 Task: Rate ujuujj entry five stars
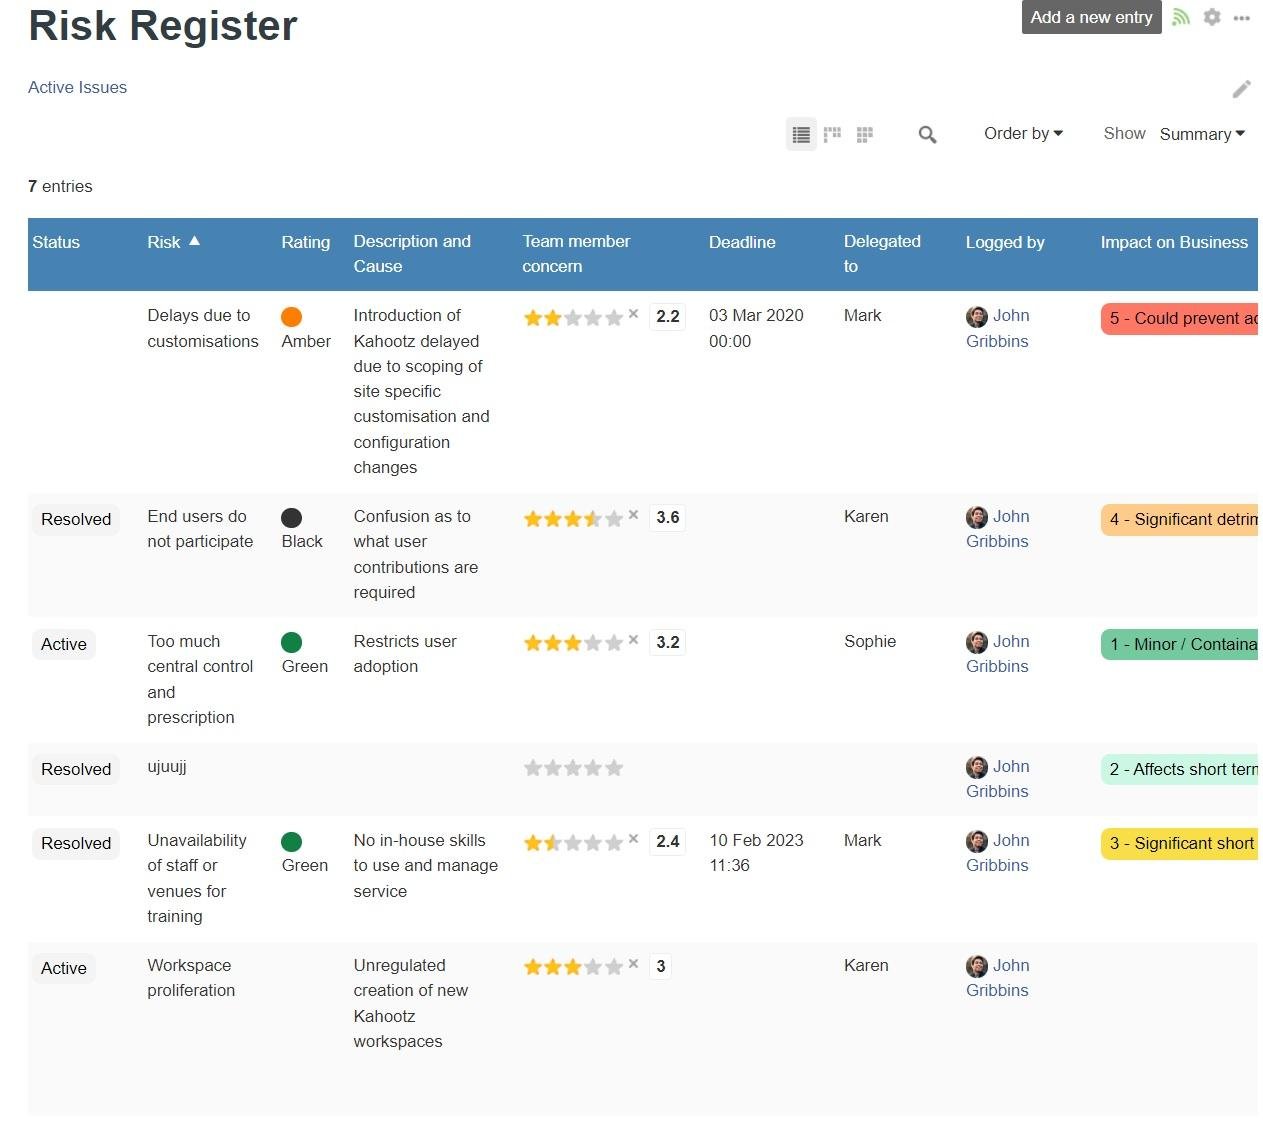(614, 768)
